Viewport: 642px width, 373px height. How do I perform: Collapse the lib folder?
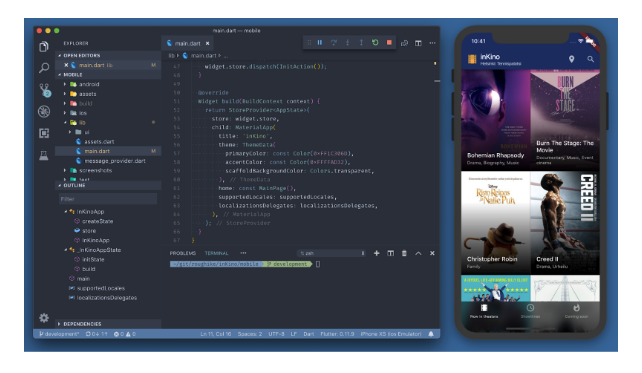click(x=65, y=122)
